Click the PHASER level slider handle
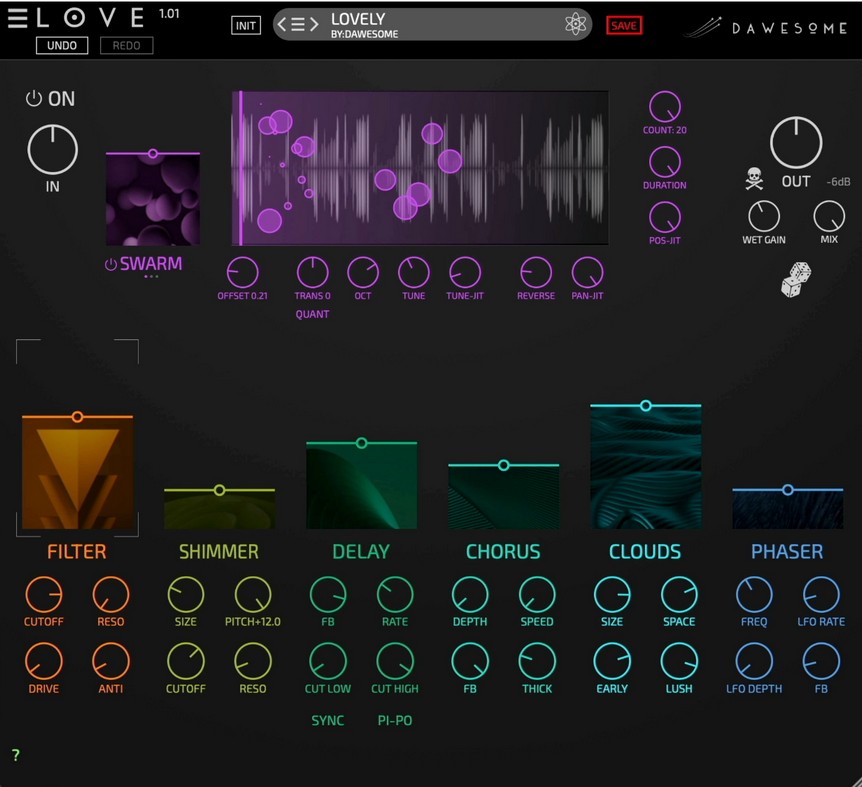Viewport: 862px width, 787px height. coord(788,490)
